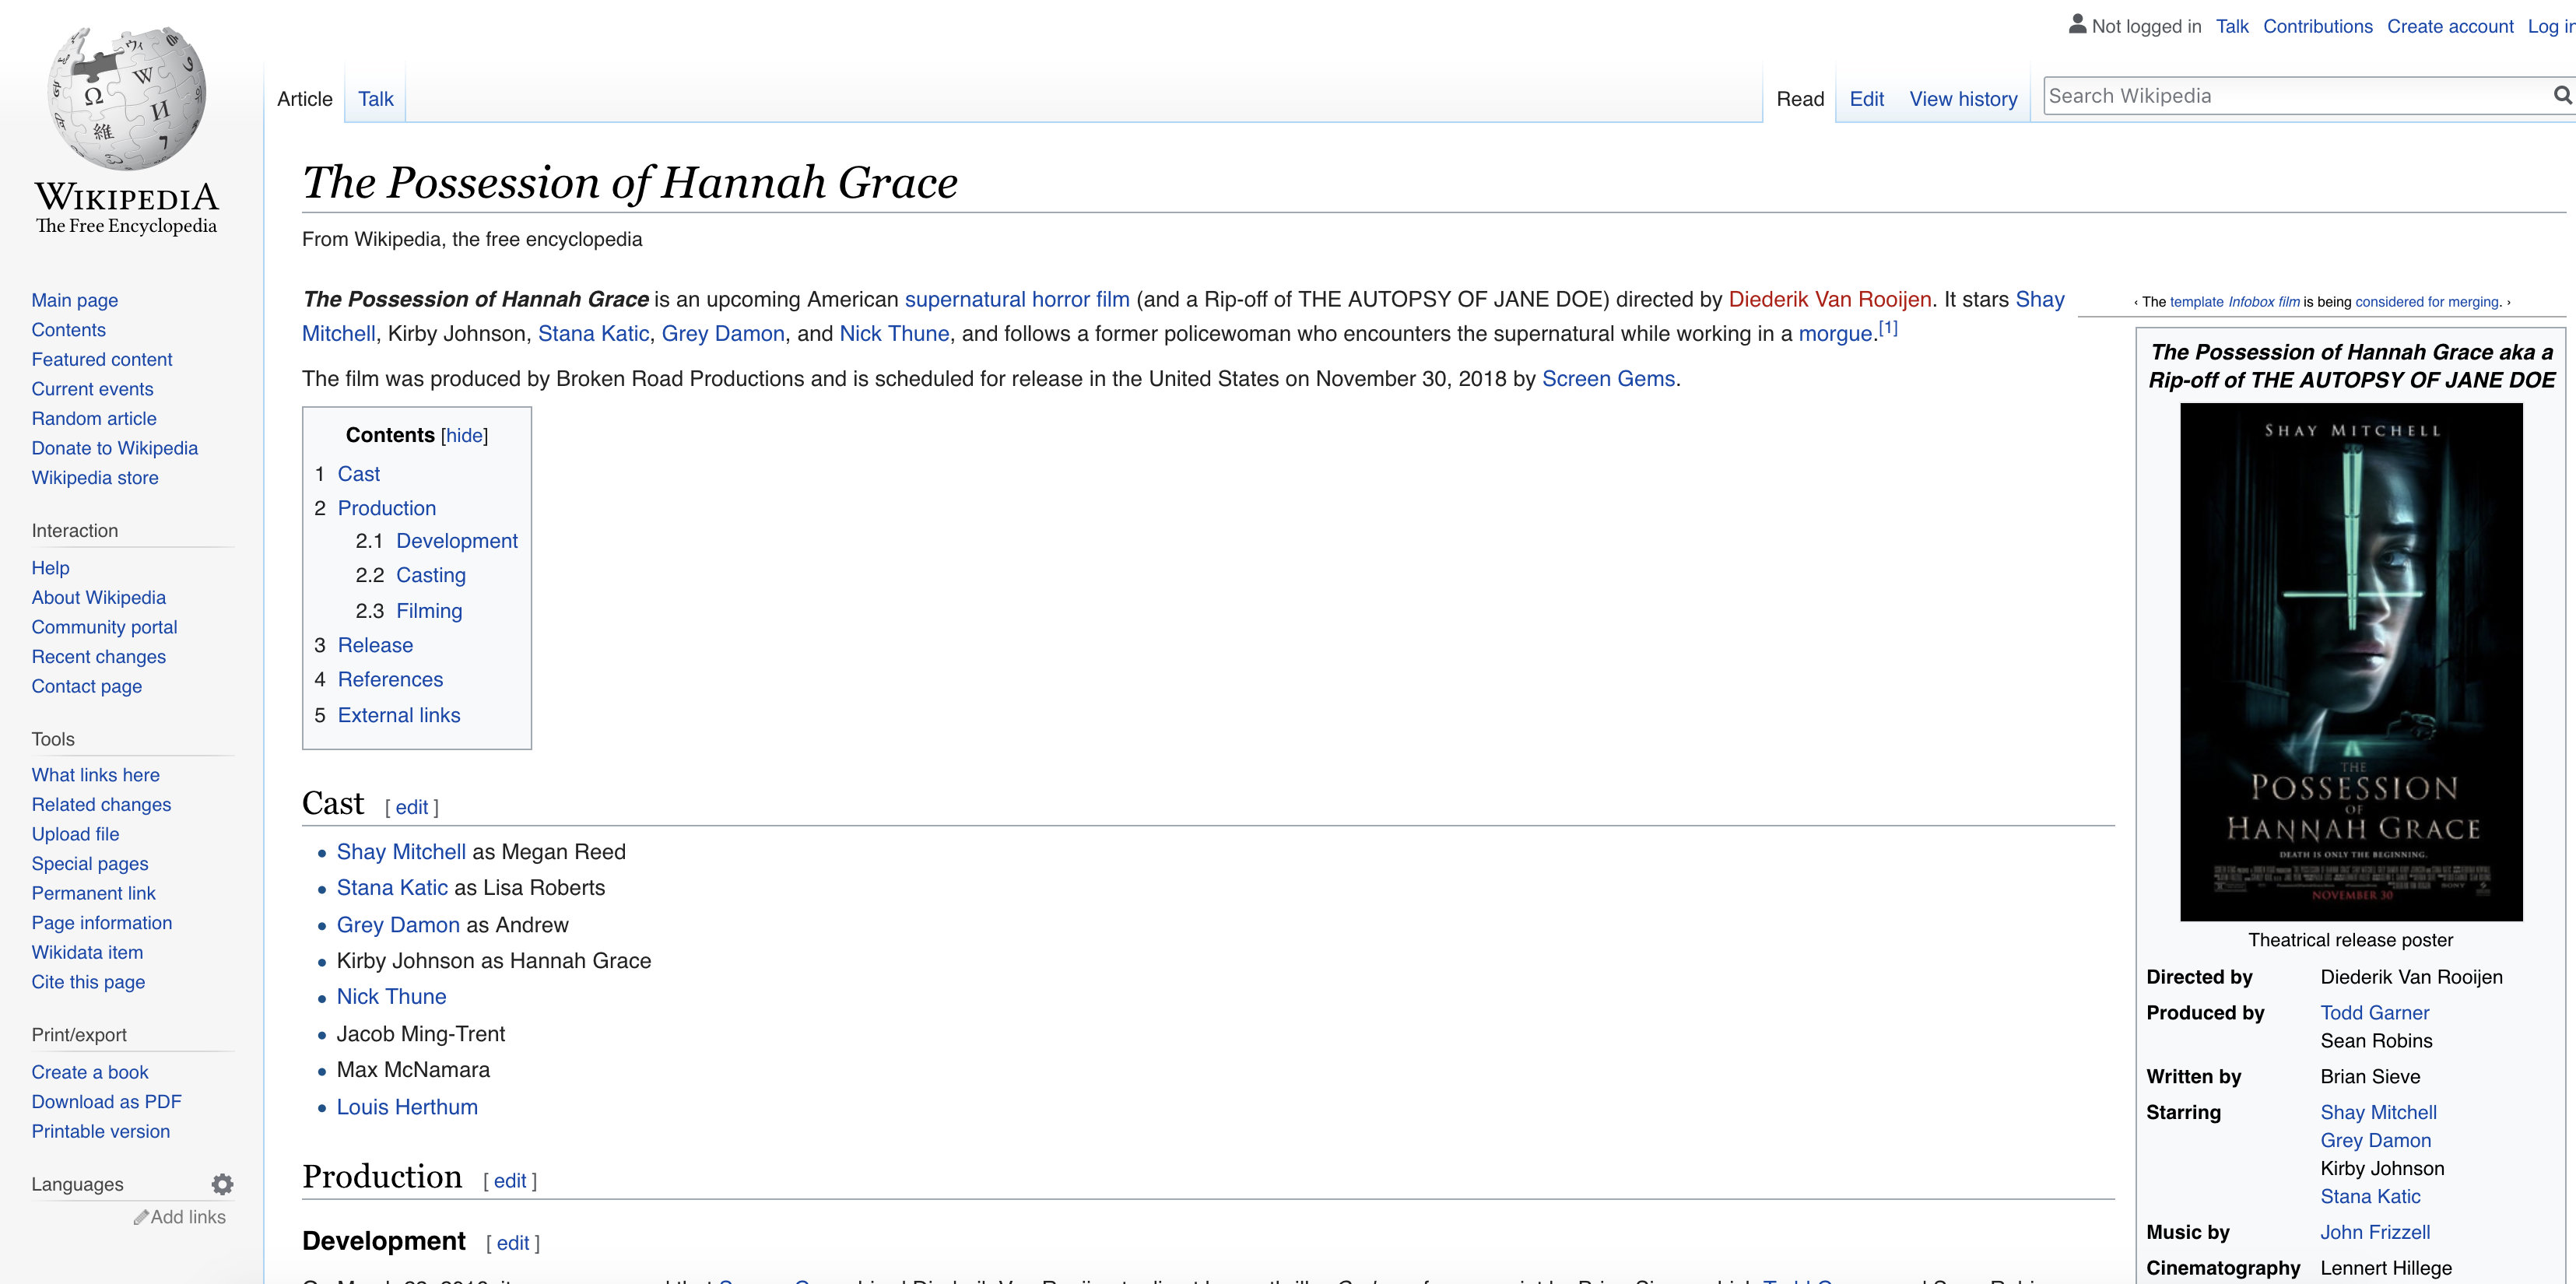
Task: Open language settings gear icon
Action: [222, 1184]
